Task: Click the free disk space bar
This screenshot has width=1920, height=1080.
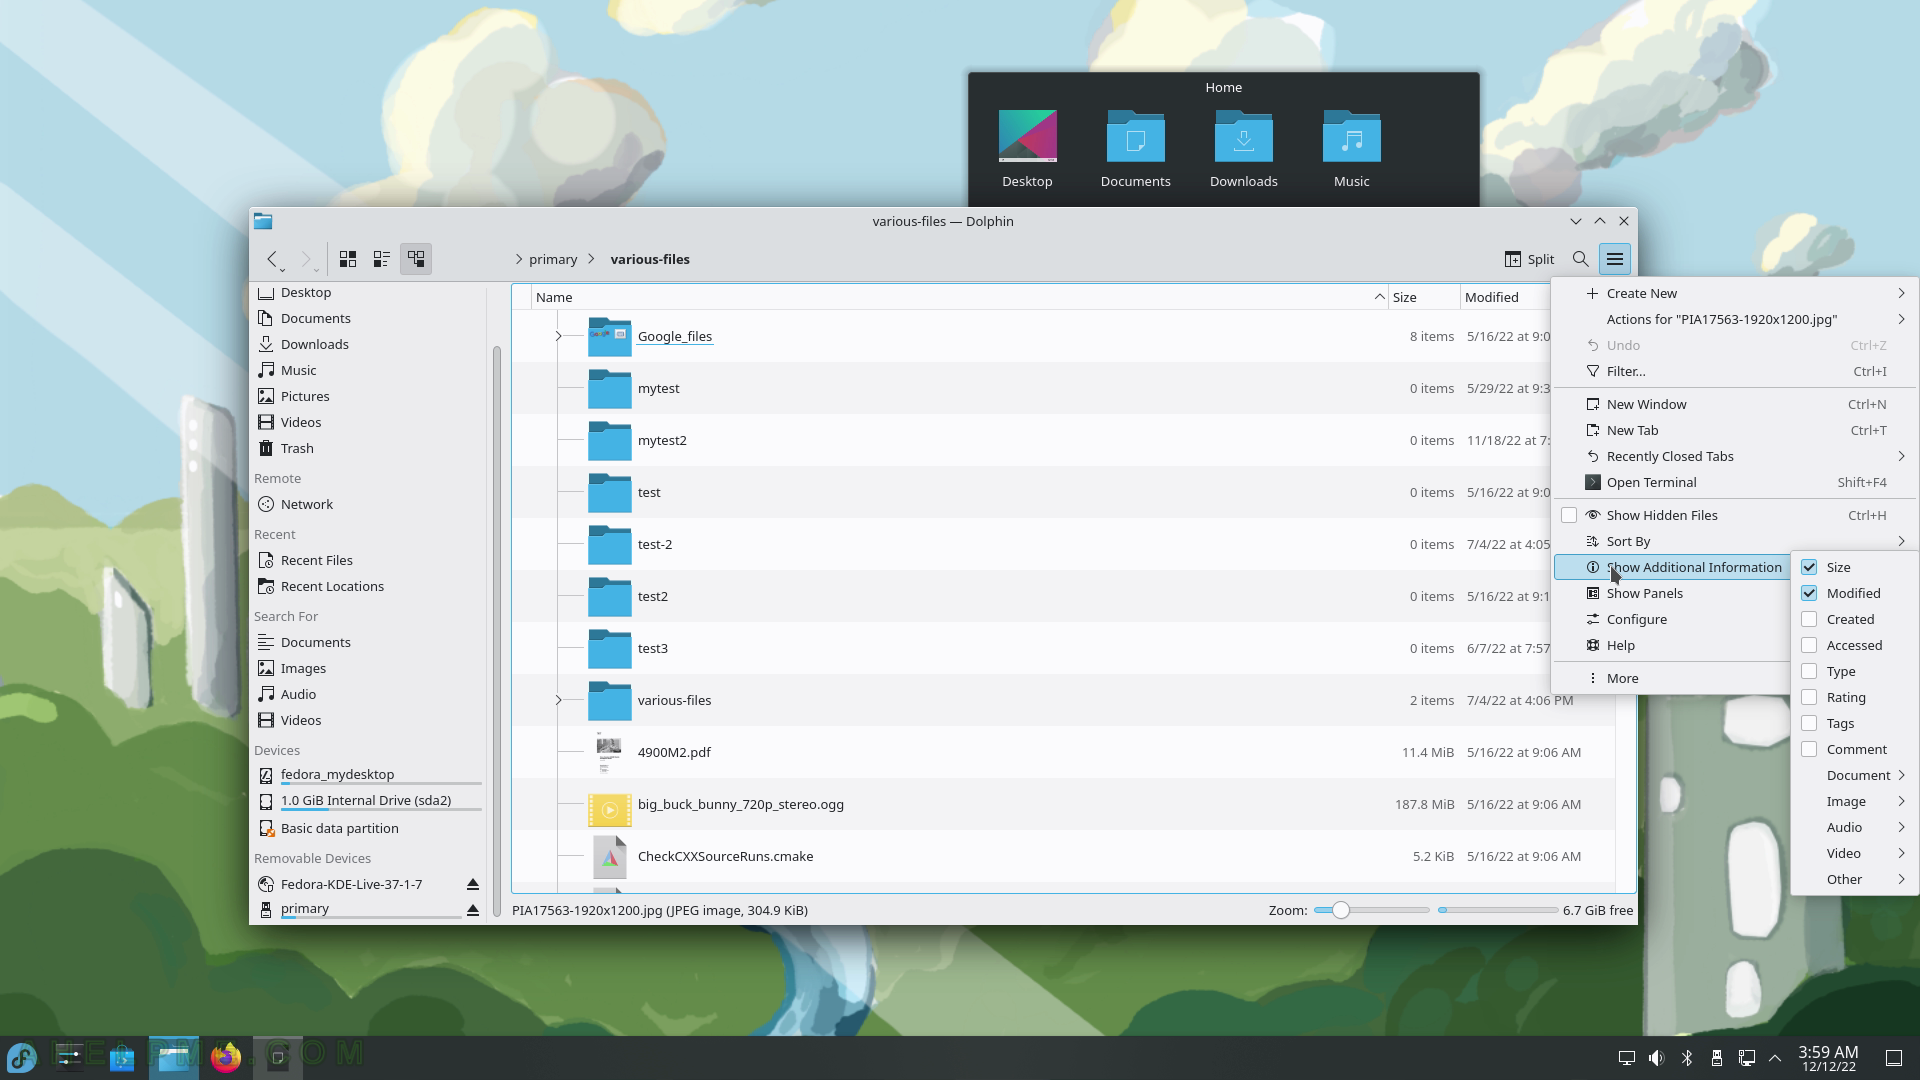Action: pos(1498,910)
